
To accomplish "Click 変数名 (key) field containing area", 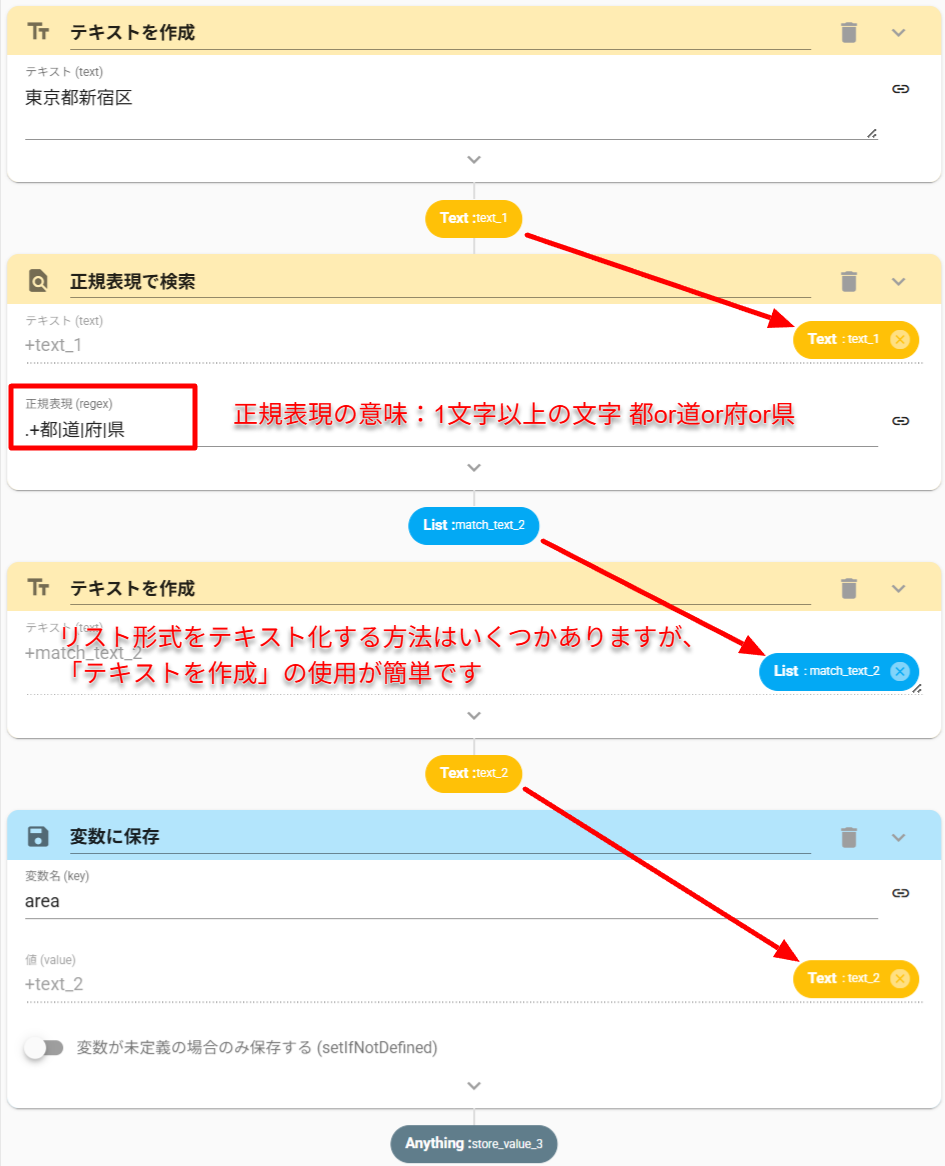I will click(450, 901).
